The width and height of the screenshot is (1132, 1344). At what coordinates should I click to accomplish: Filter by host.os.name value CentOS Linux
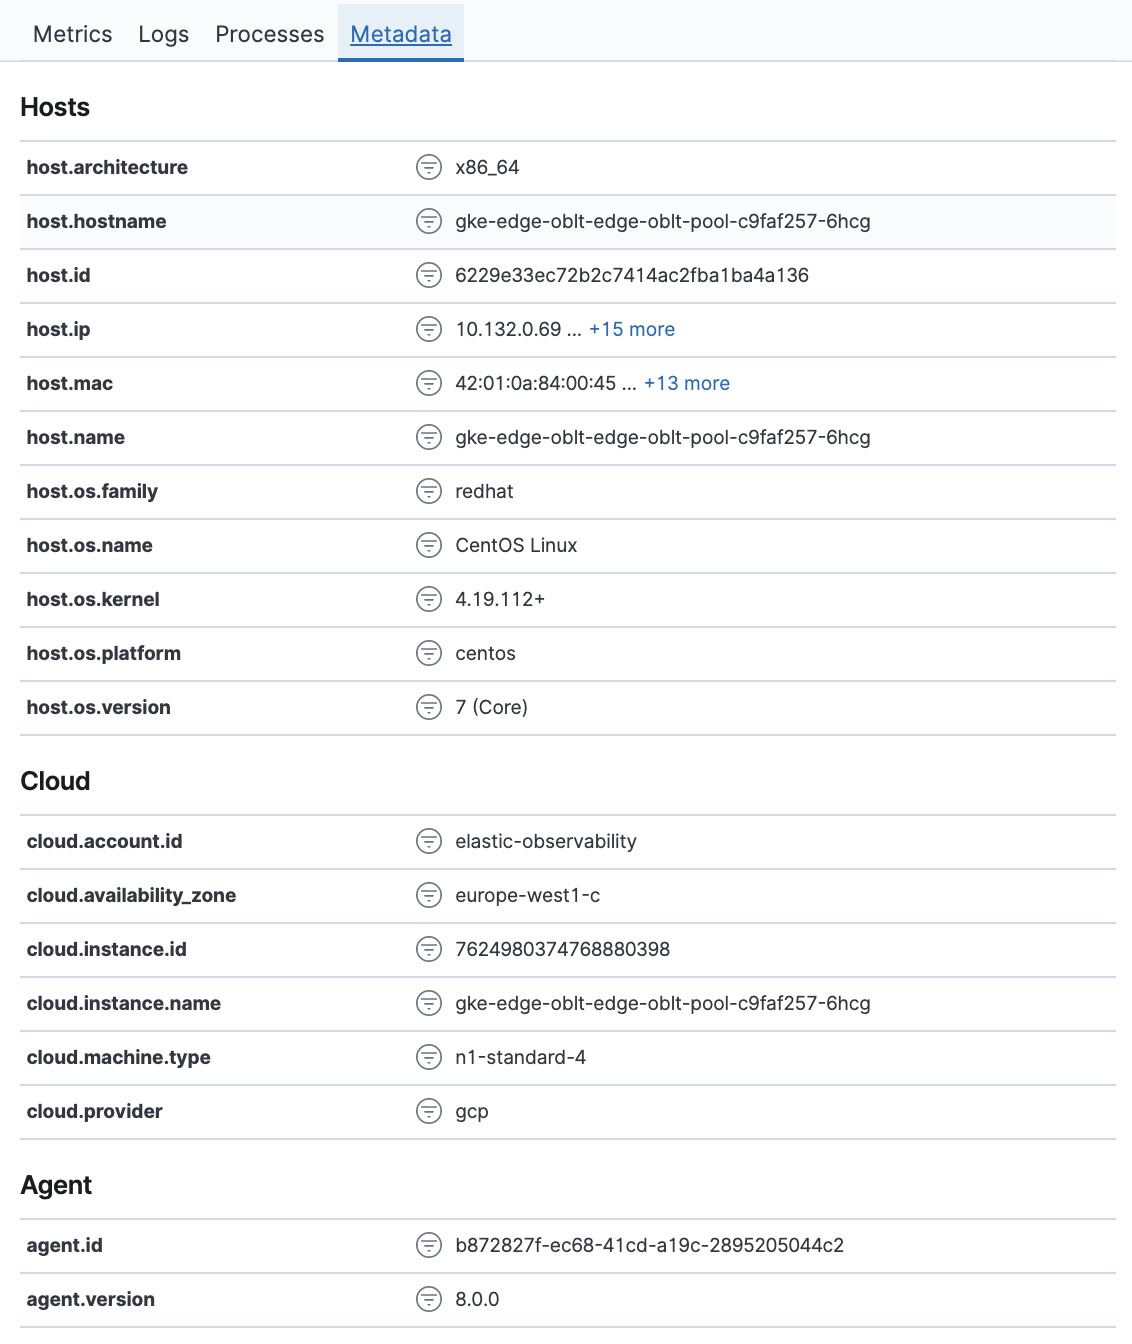tap(430, 545)
